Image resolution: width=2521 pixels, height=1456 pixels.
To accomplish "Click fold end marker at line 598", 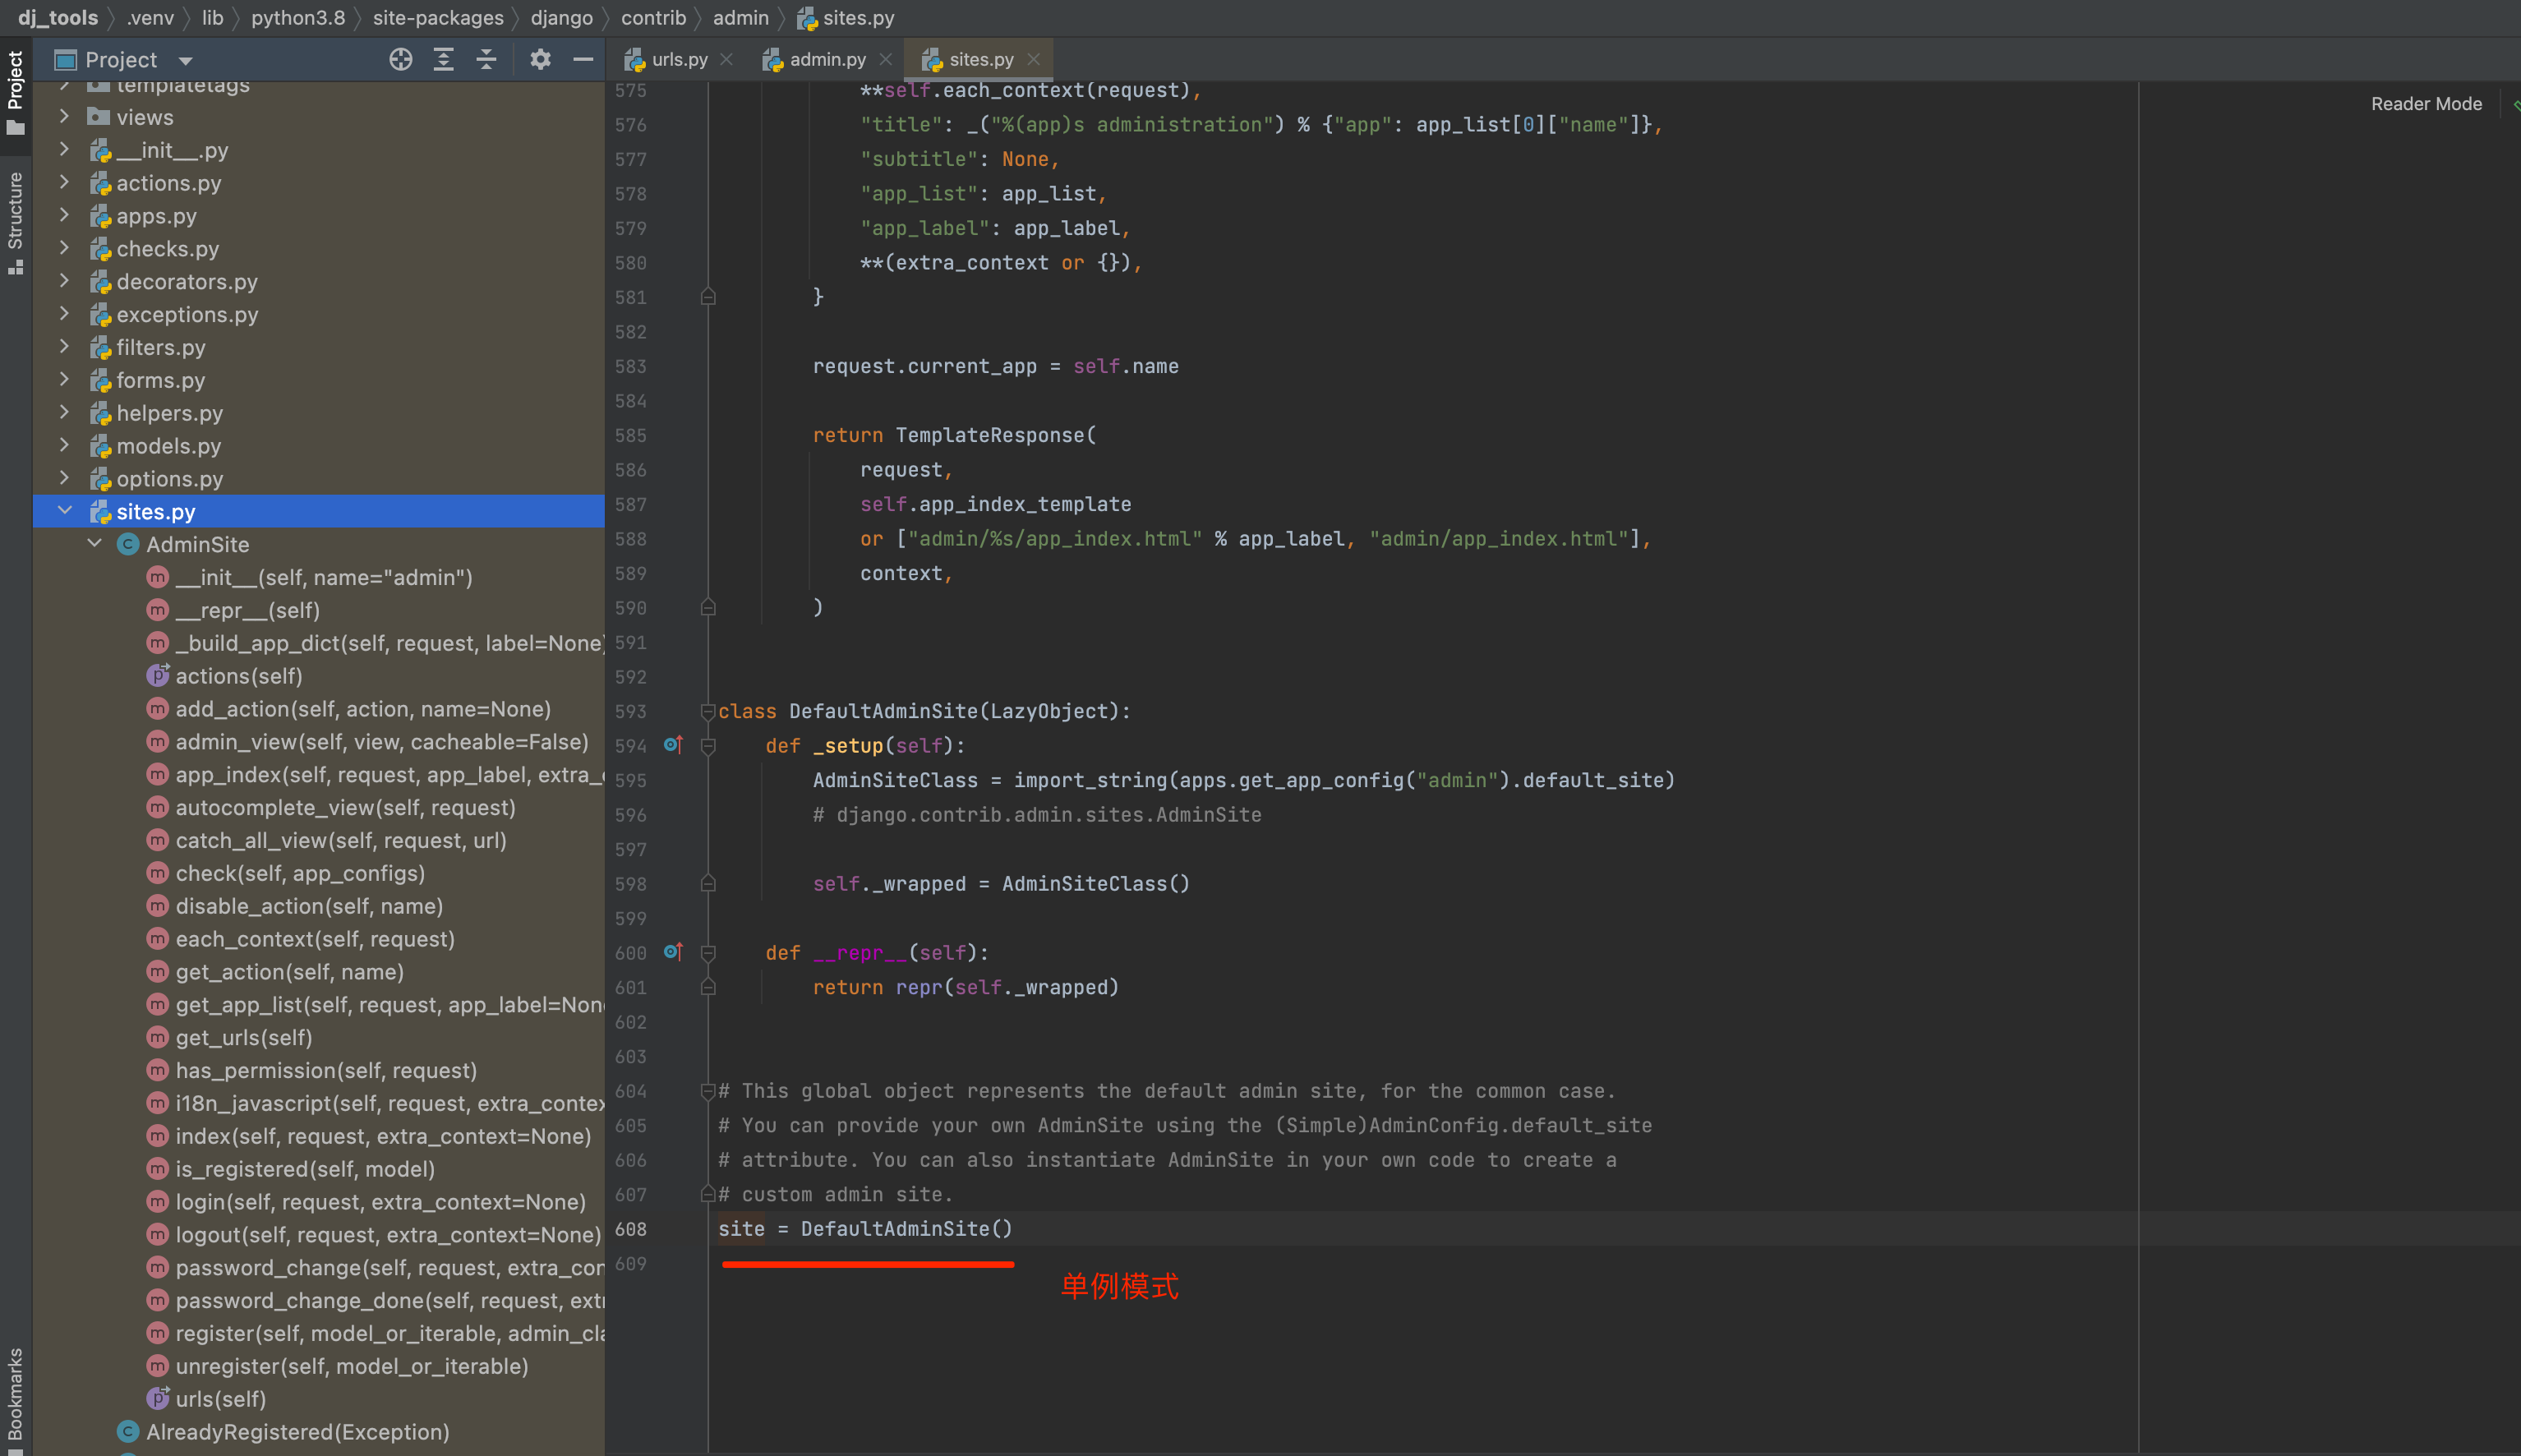I will [708, 884].
